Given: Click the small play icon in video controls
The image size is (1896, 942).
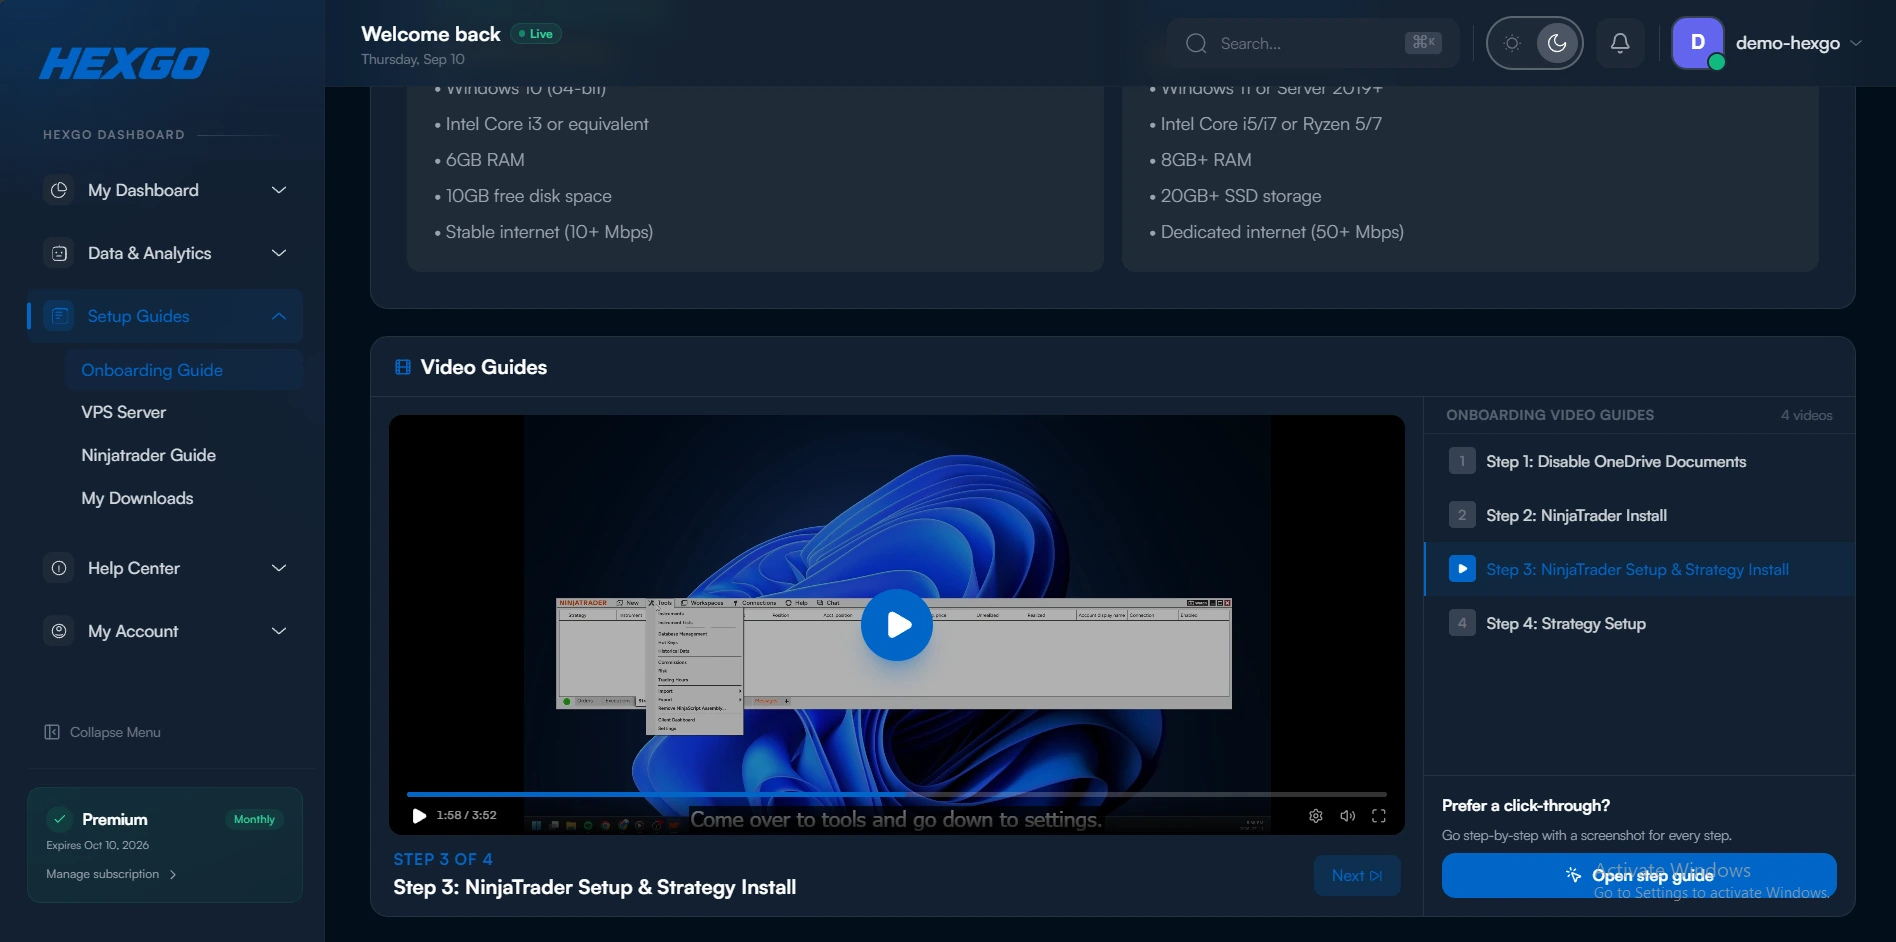Looking at the screenshot, I should 419,816.
